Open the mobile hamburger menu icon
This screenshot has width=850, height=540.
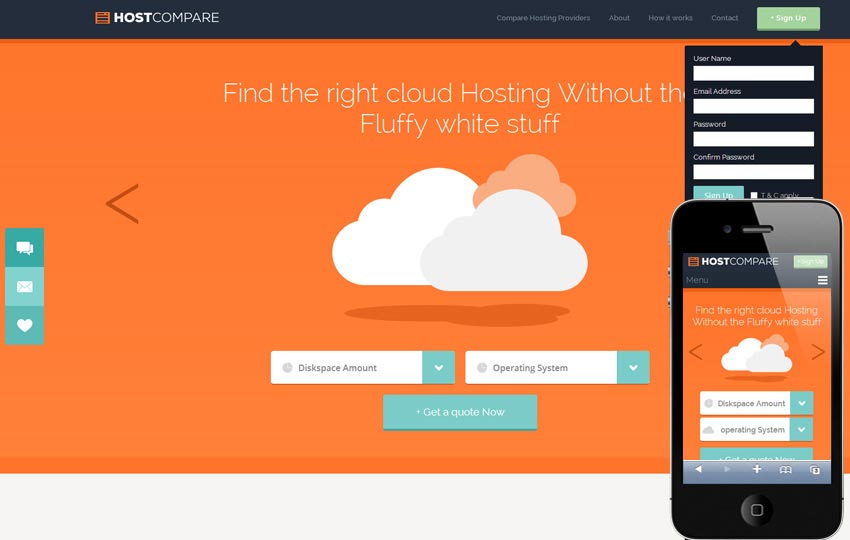pos(822,280)
